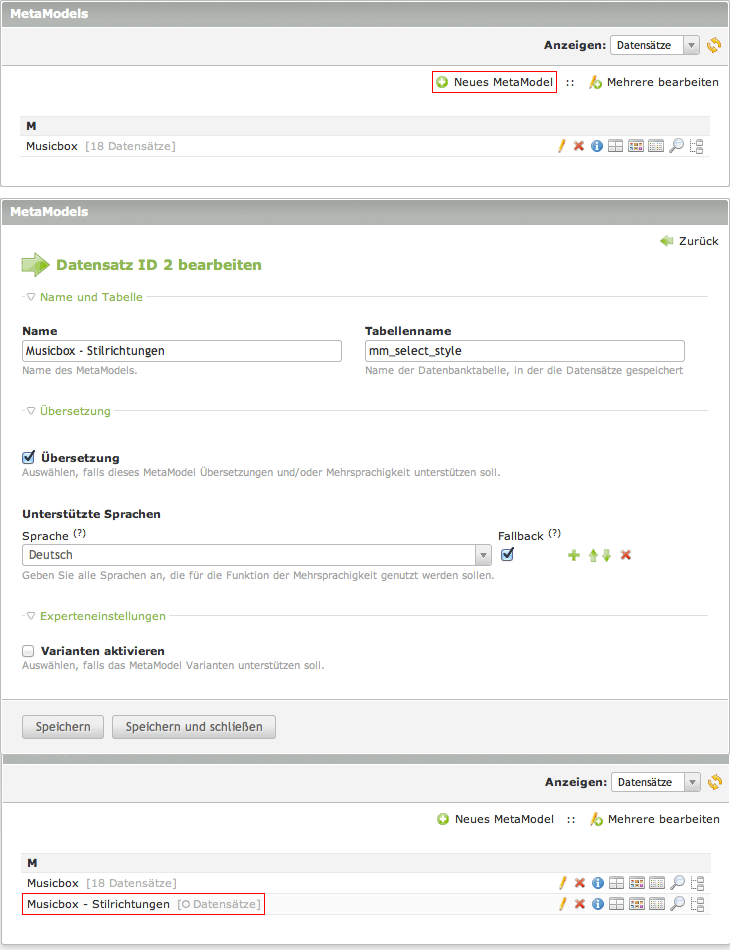
Task: Enable the Varianten aktivieren checkbox
Action: pos(29,650)
